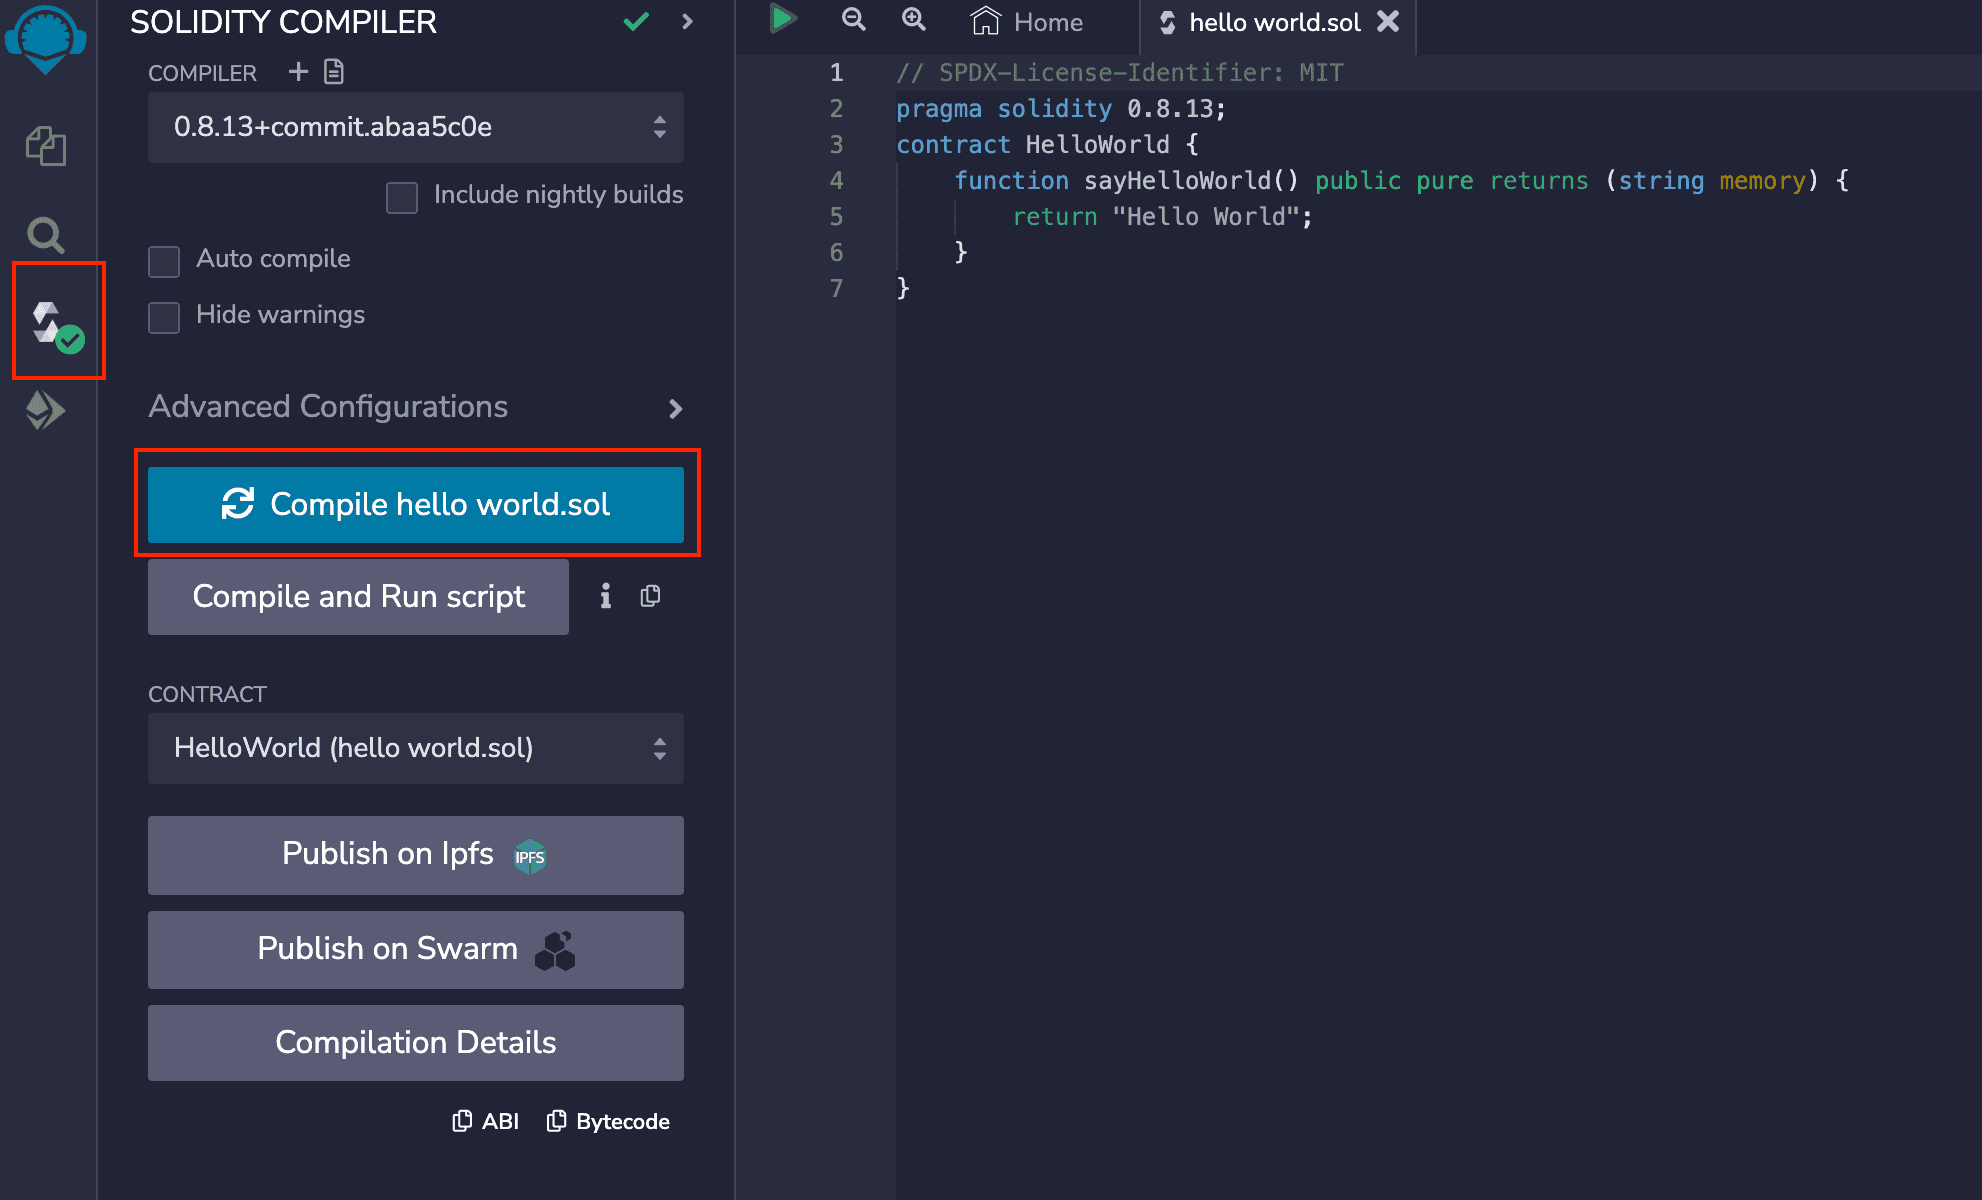This screenshot has width=1982, height=1200.
Task: Zoom out the editor font
Action: 853,19
